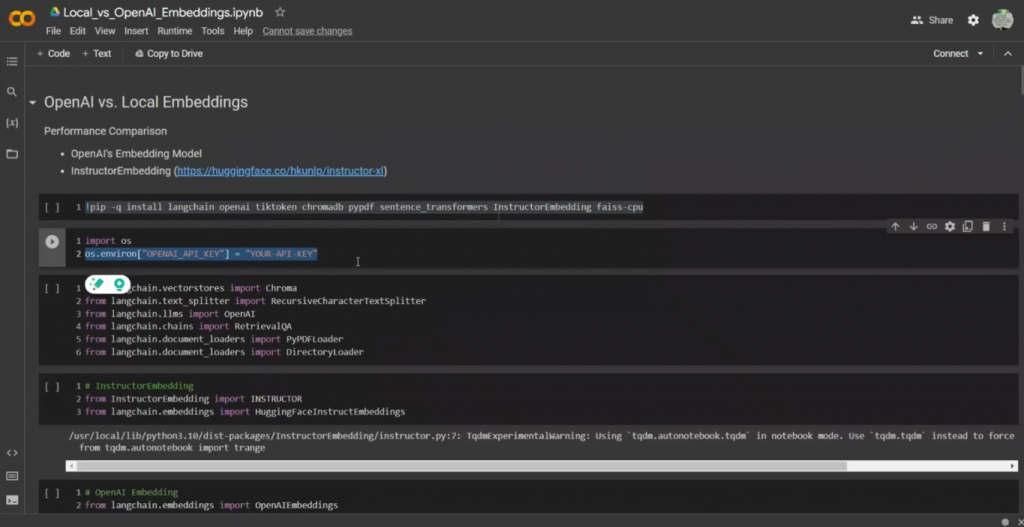Screen dimensions: 1024x527
Task: Click the Google Drive icon beside title
Action: 55,12
